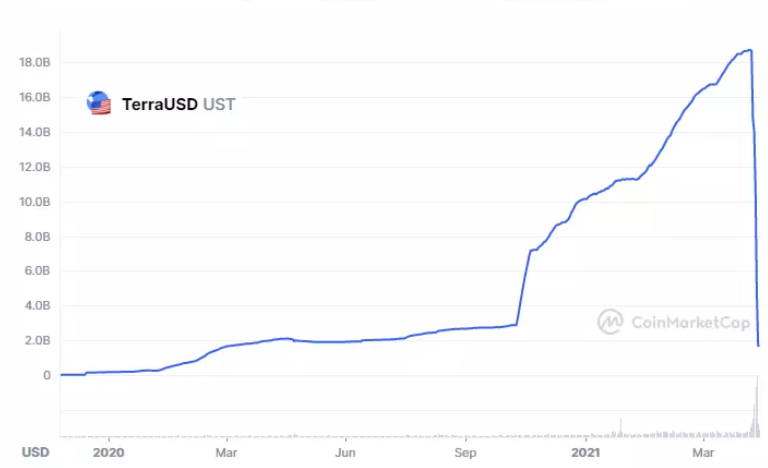Screen dimensions: 768x468
Task: Click the bottom end of the crash line
Action: coord(758,345)
